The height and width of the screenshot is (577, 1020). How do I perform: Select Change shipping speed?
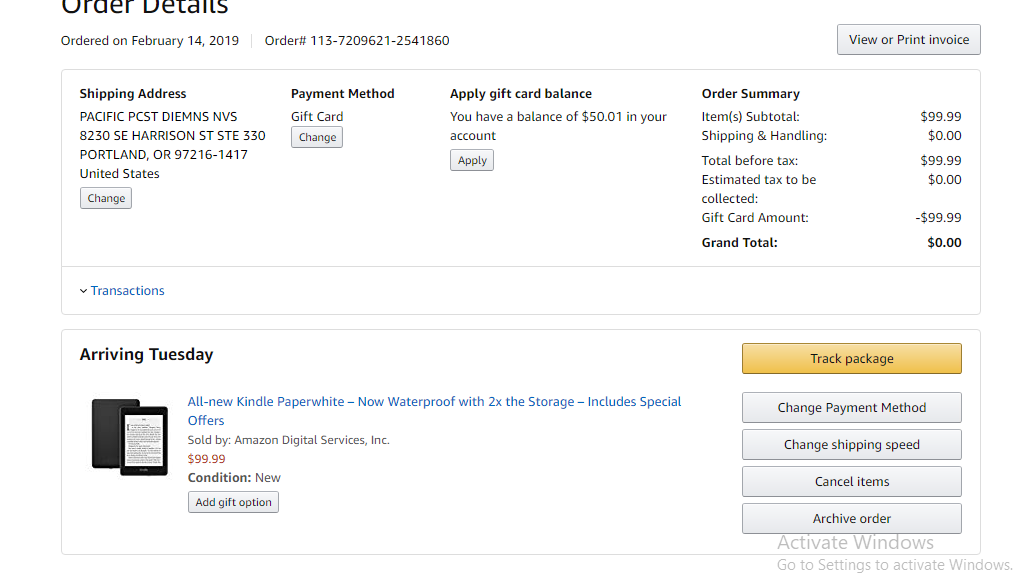click(x=851, y=445)
